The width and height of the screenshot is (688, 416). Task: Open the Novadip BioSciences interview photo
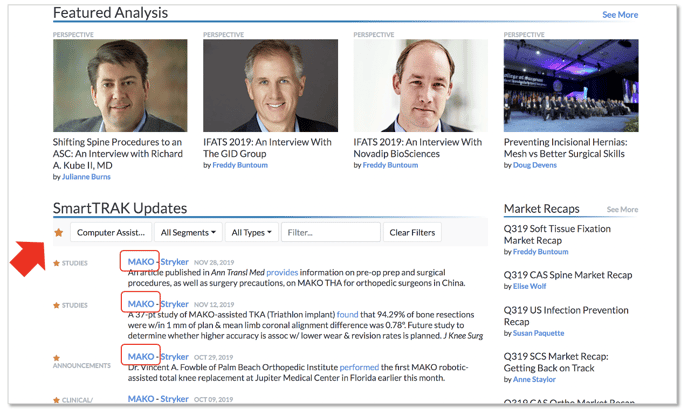[421, 86]
